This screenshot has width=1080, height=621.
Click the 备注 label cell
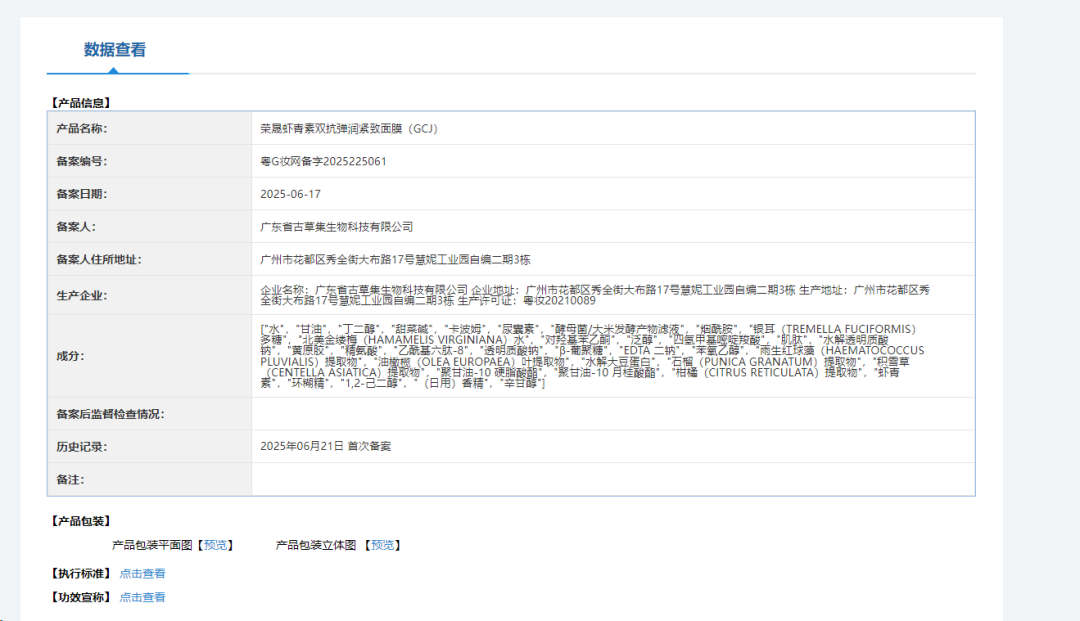[149, 479]
